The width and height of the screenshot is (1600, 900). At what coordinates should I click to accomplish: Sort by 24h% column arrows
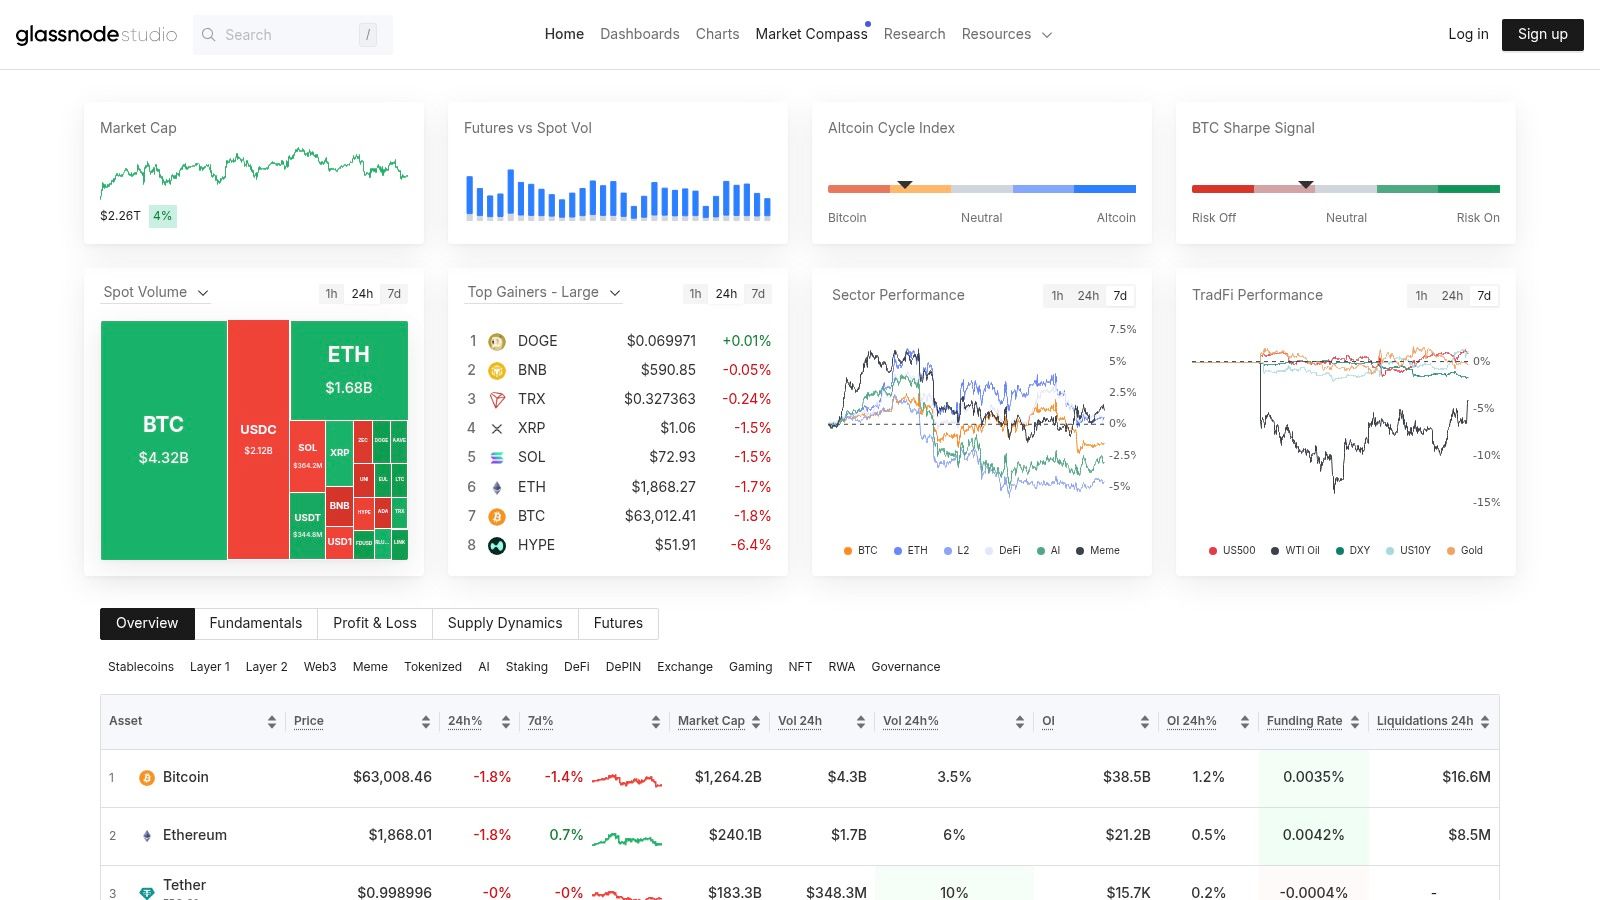pyautogui.click(x=506, y=722)
